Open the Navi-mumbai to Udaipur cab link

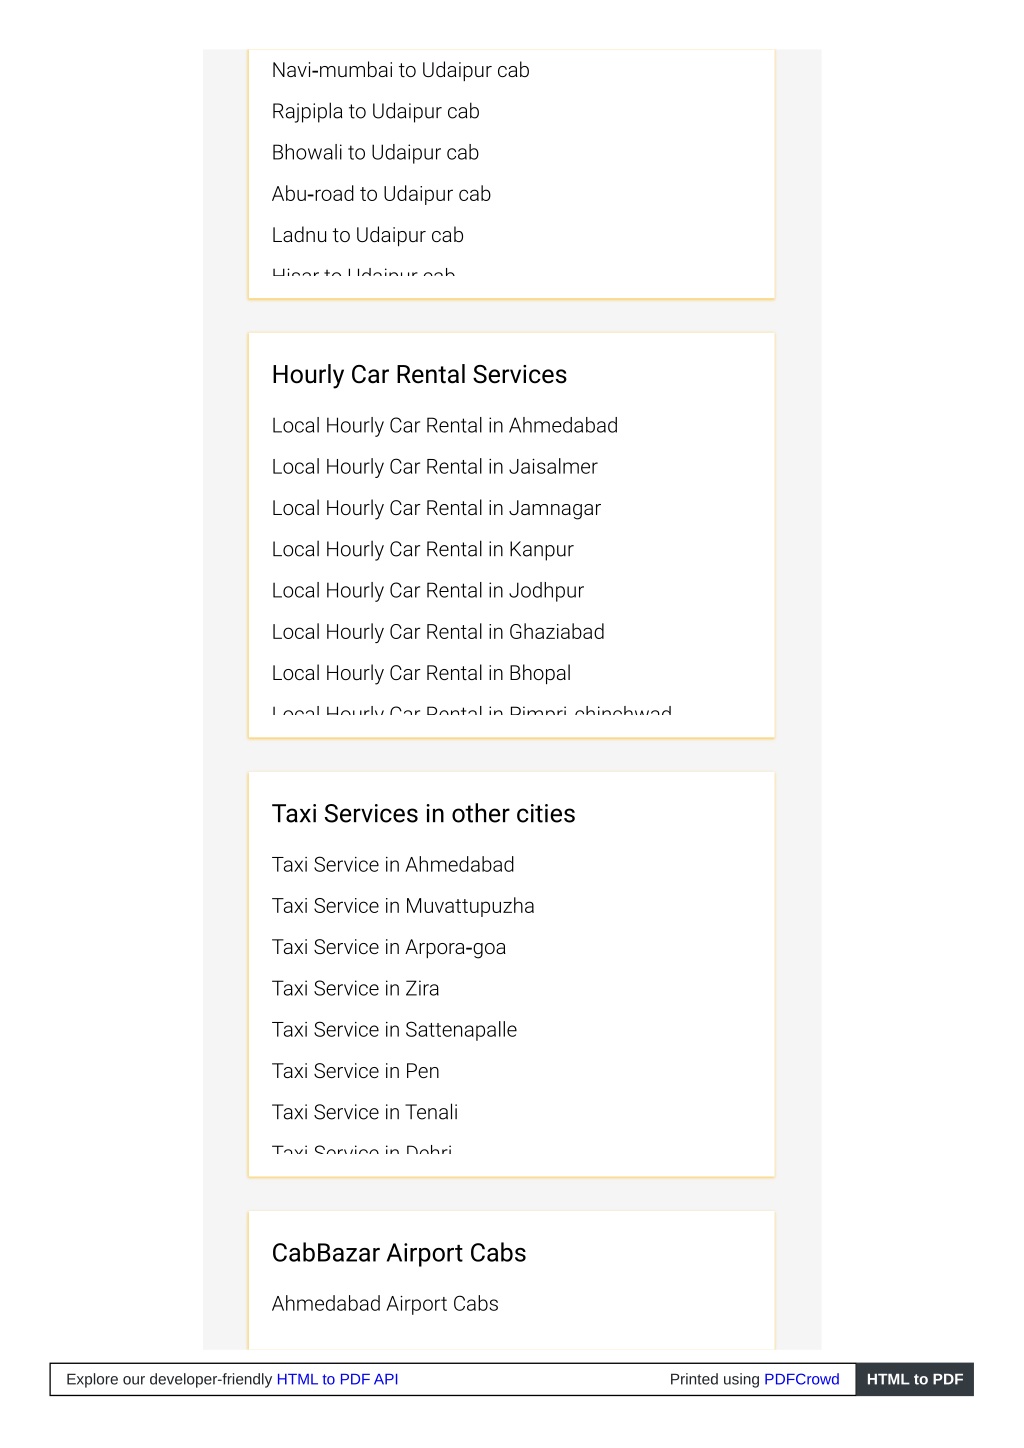point(400,70)
